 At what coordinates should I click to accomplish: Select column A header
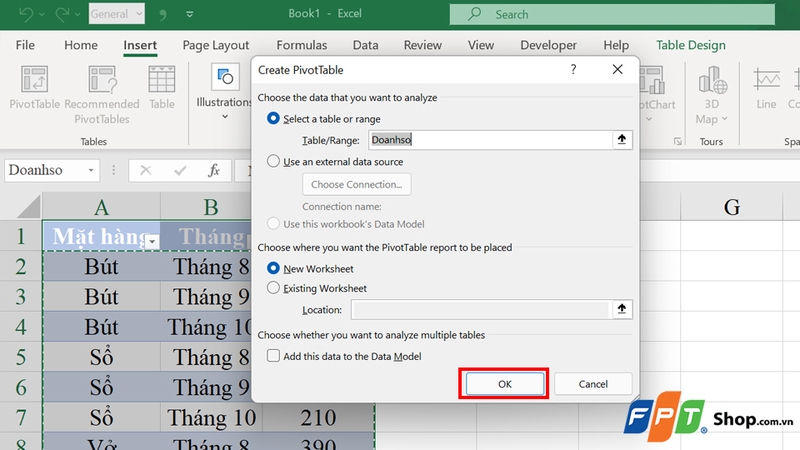click(x=102, y=207)
